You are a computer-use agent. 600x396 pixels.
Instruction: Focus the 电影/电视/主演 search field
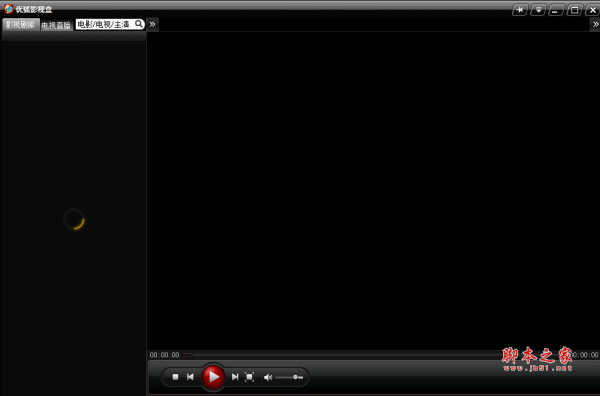click(x=105, y=24)
